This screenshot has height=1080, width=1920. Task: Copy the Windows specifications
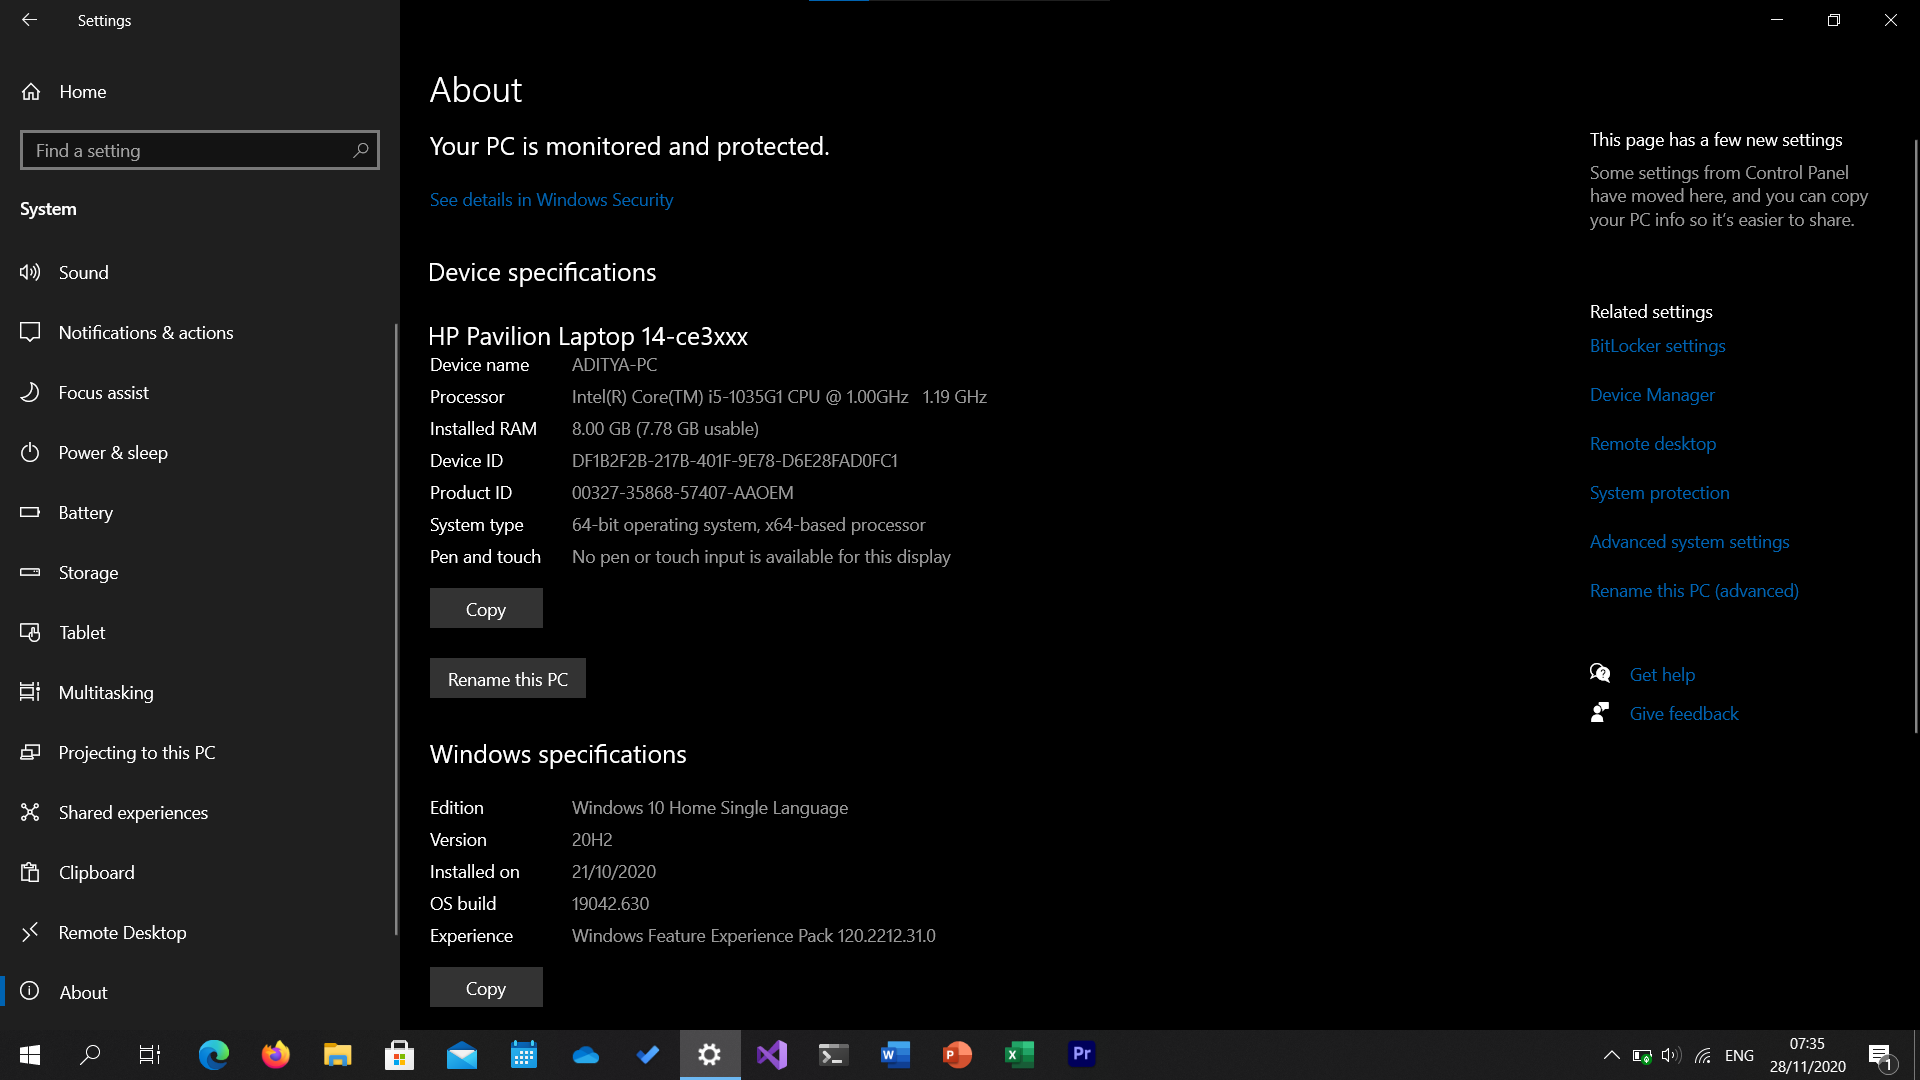pos(486,988)
